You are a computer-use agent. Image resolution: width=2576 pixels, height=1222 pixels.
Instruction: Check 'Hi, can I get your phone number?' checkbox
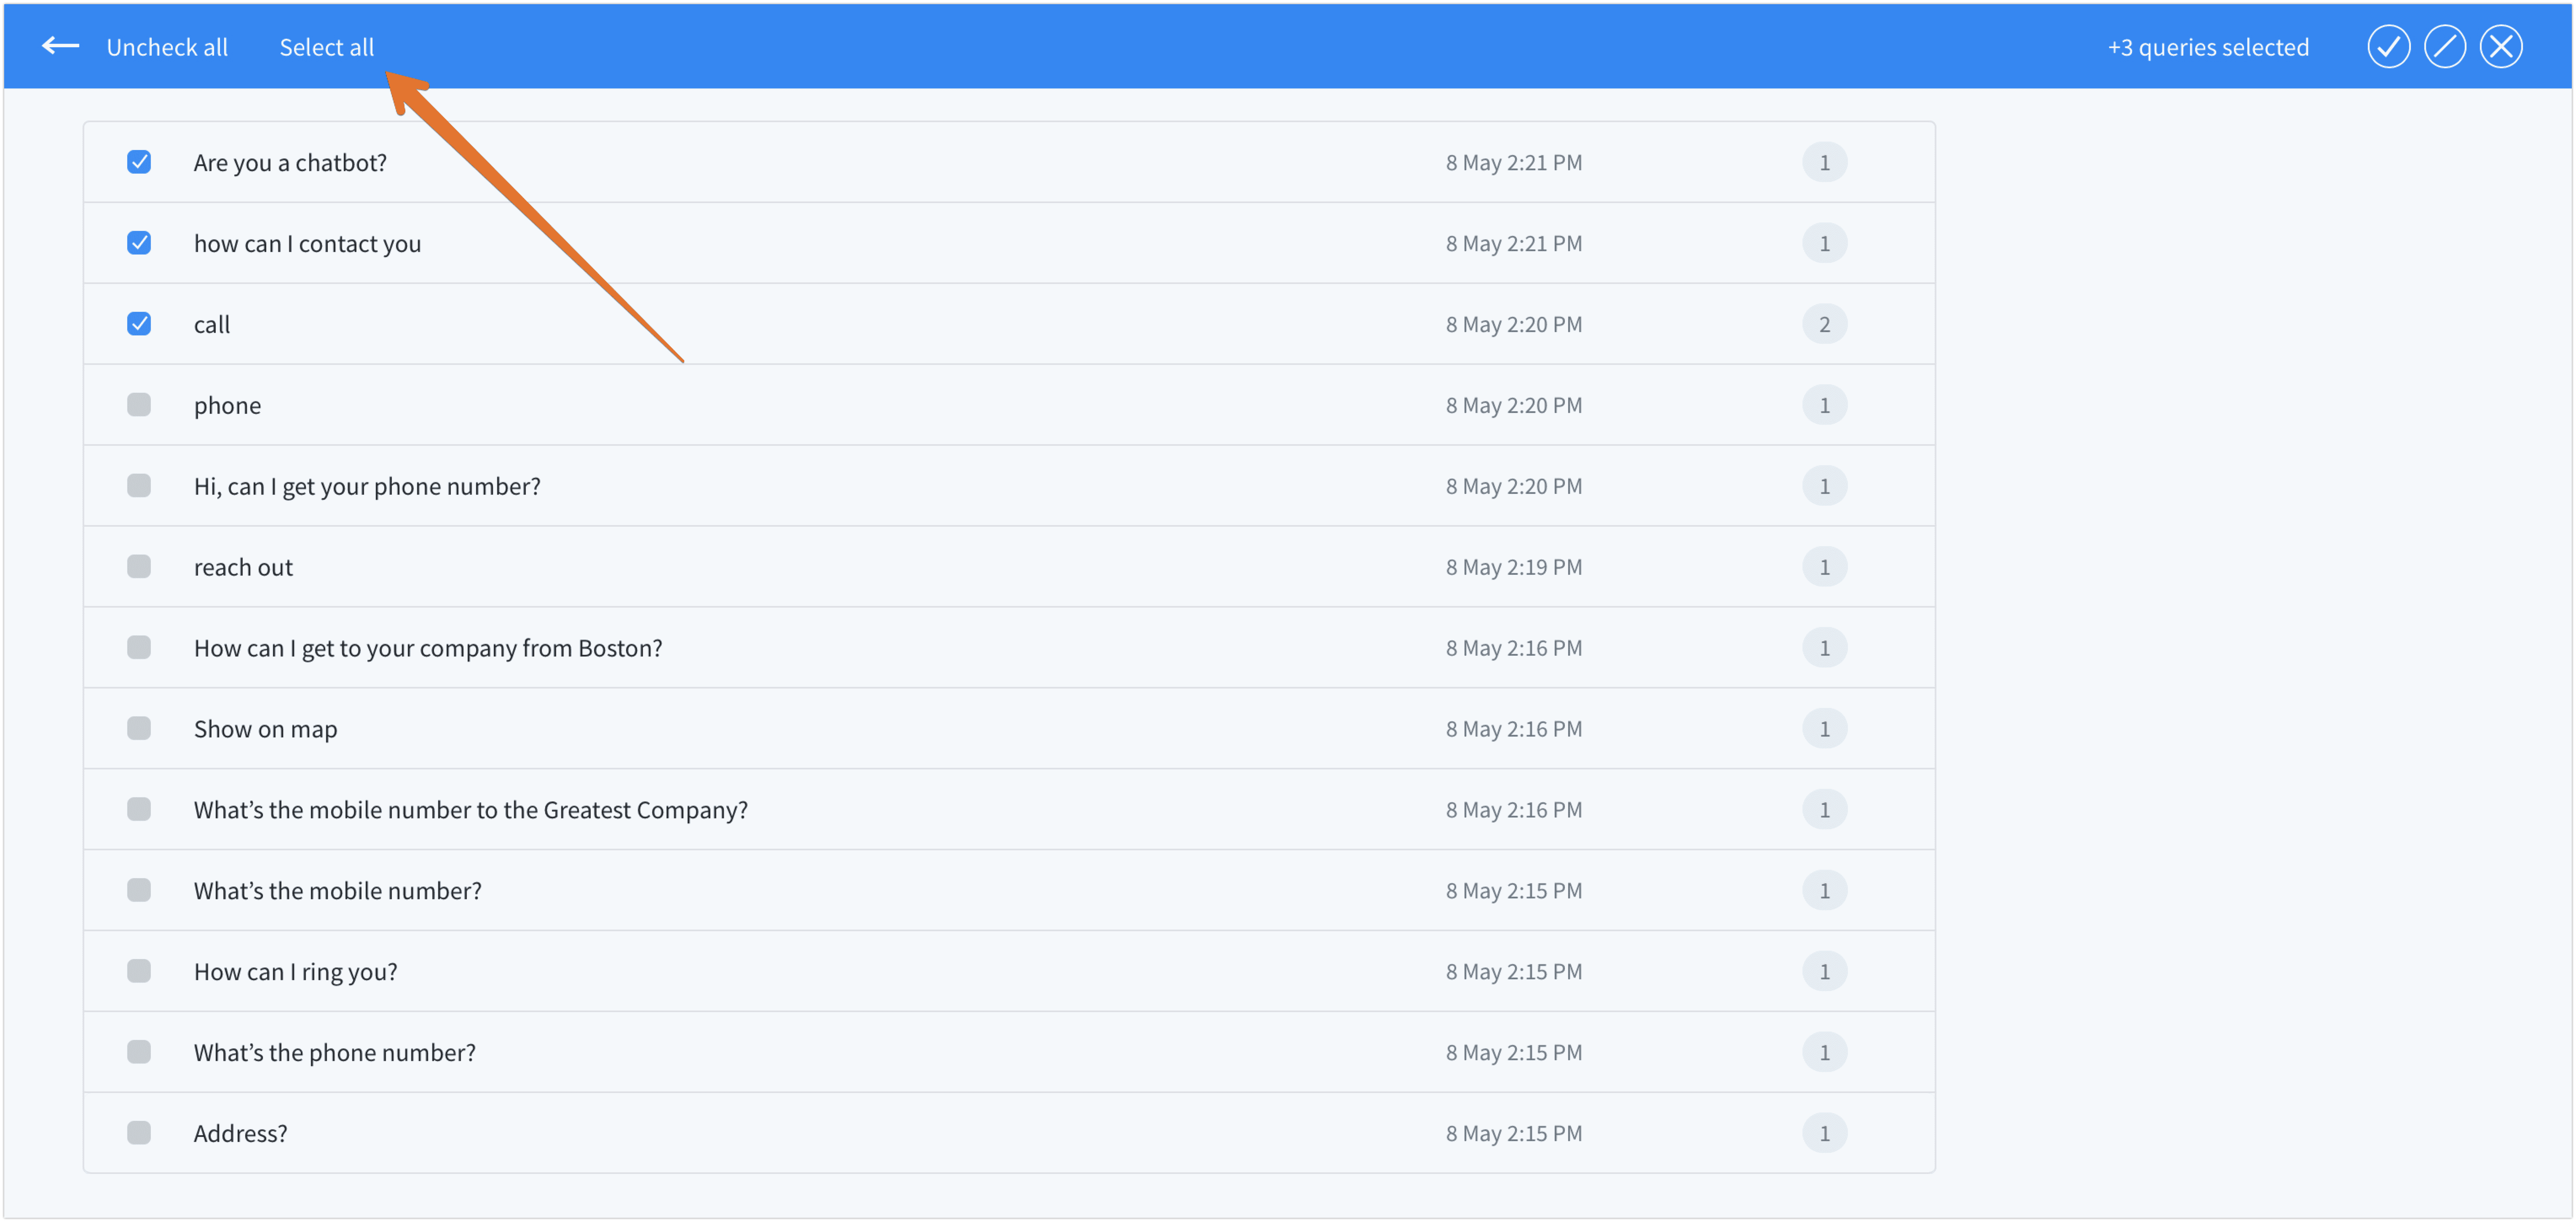pos(139,486)
